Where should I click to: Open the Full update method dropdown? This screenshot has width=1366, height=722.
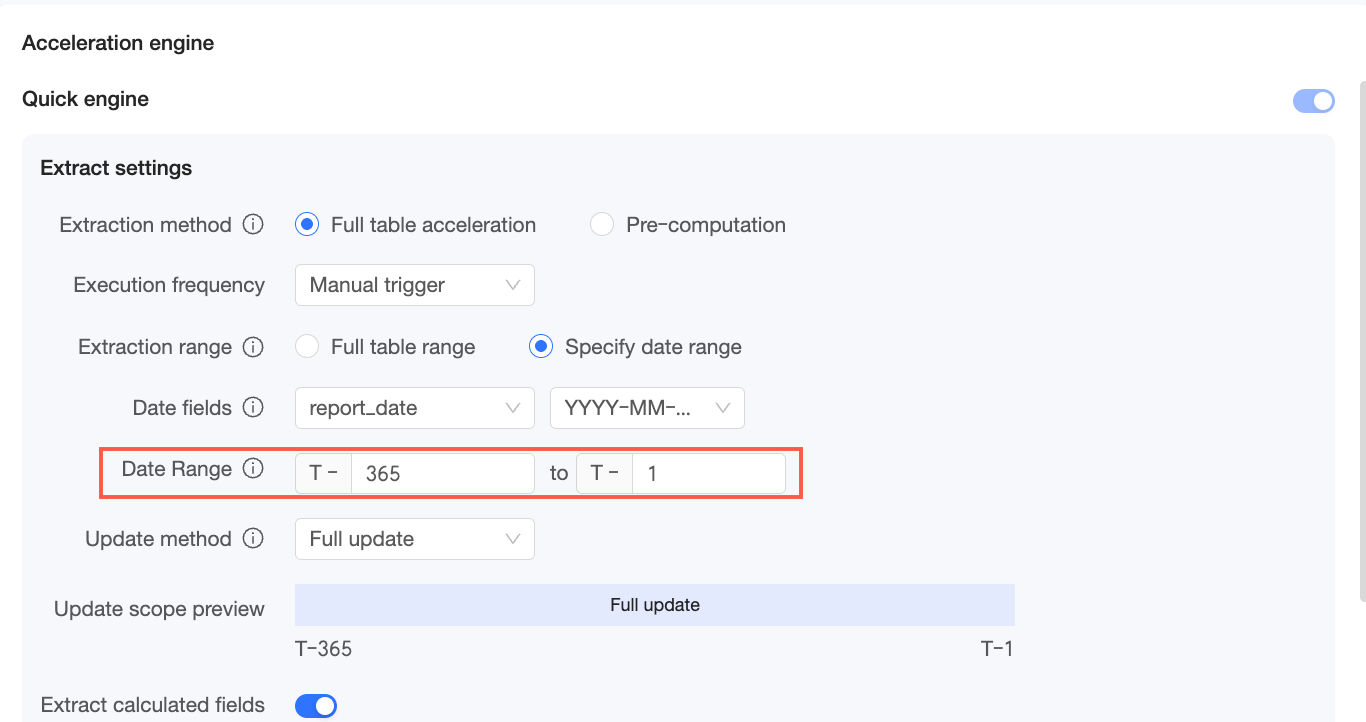pyautogui.click(x=414, y=539)
